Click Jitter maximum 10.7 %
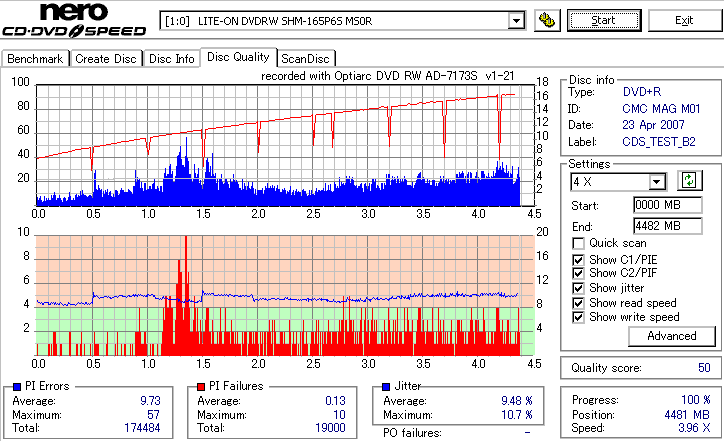The image size is (724, 441). (x=517, y=415)
